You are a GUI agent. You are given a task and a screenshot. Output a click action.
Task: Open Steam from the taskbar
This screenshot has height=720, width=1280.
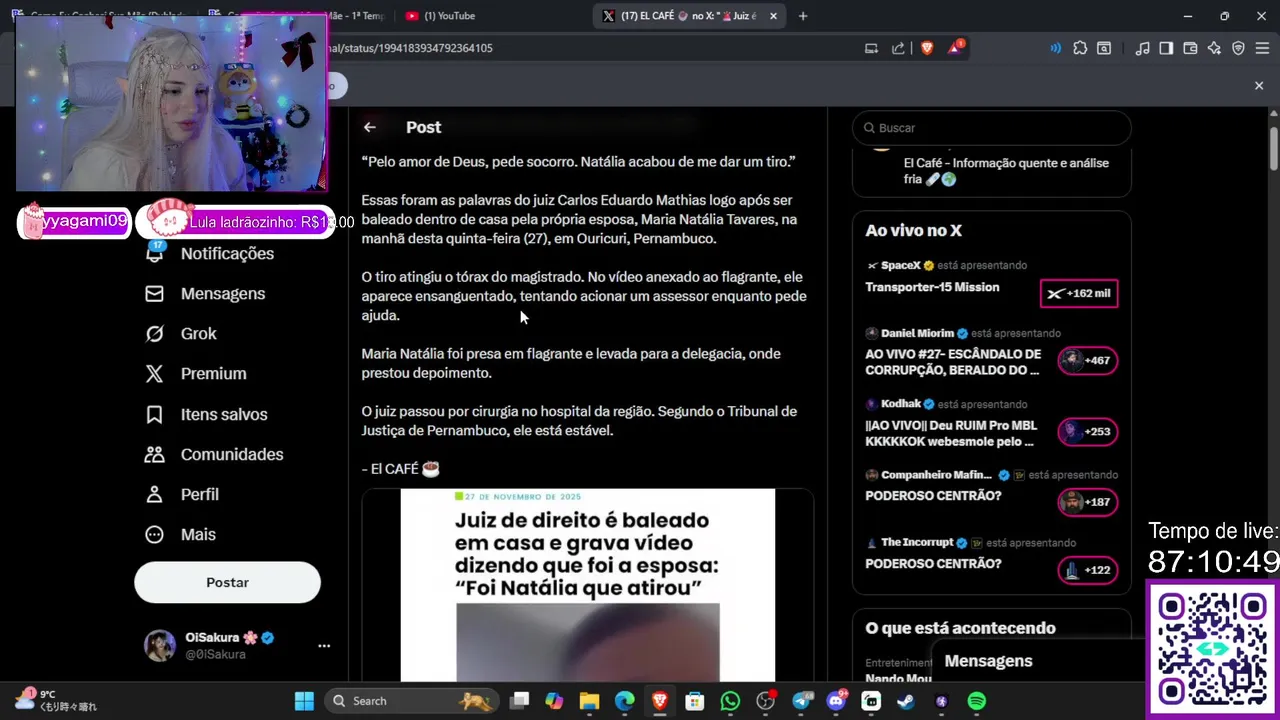click(905, 701)
